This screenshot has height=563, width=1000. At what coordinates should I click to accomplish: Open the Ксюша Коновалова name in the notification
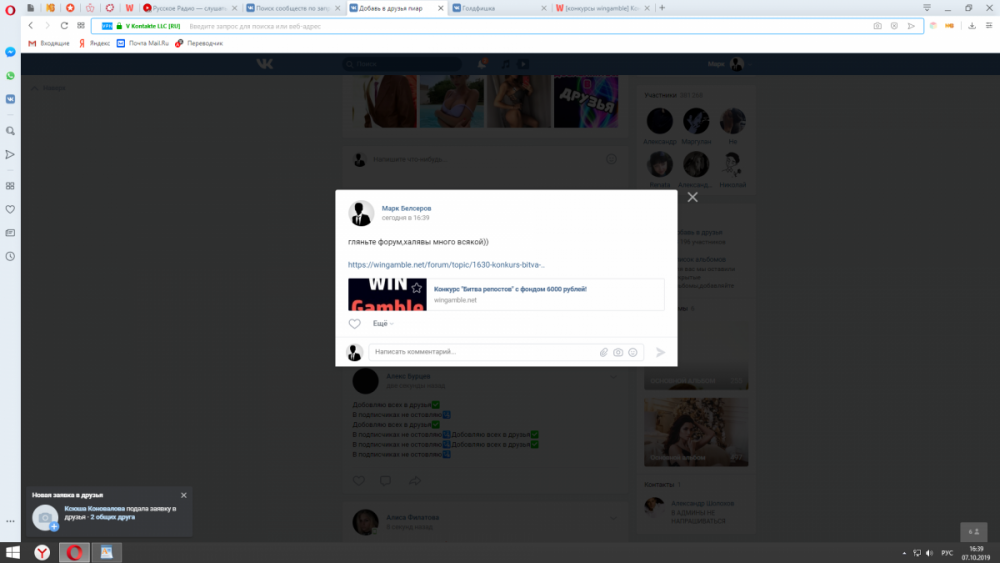click(x=94, y=509)
